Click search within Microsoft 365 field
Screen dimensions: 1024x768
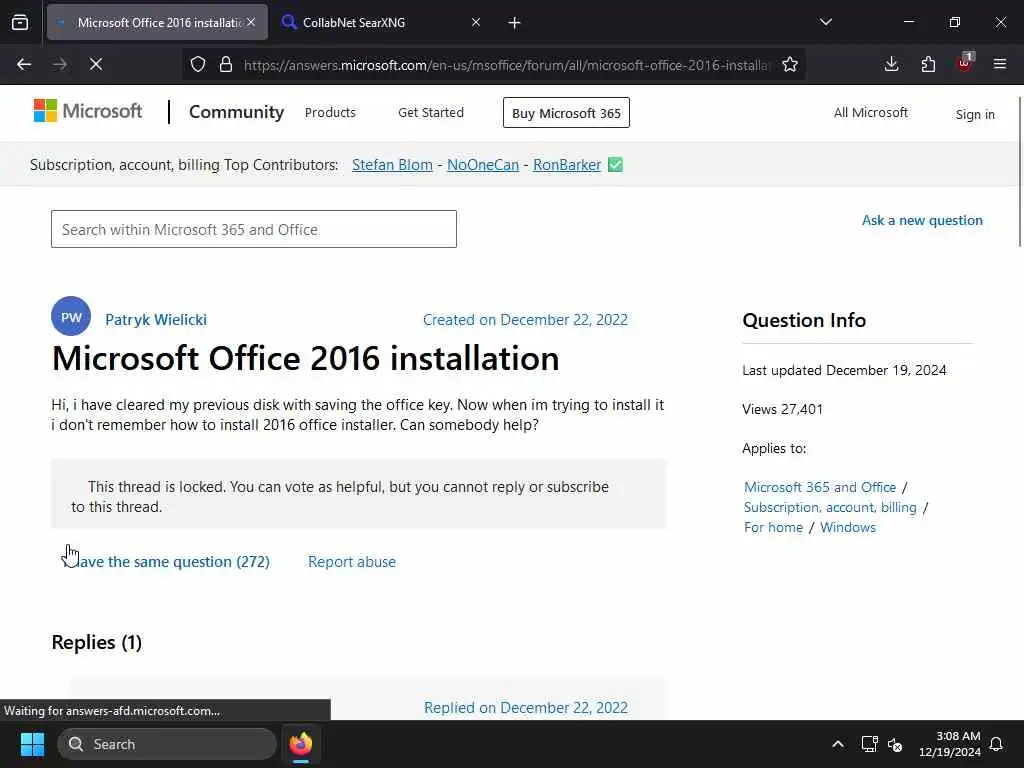254,229
